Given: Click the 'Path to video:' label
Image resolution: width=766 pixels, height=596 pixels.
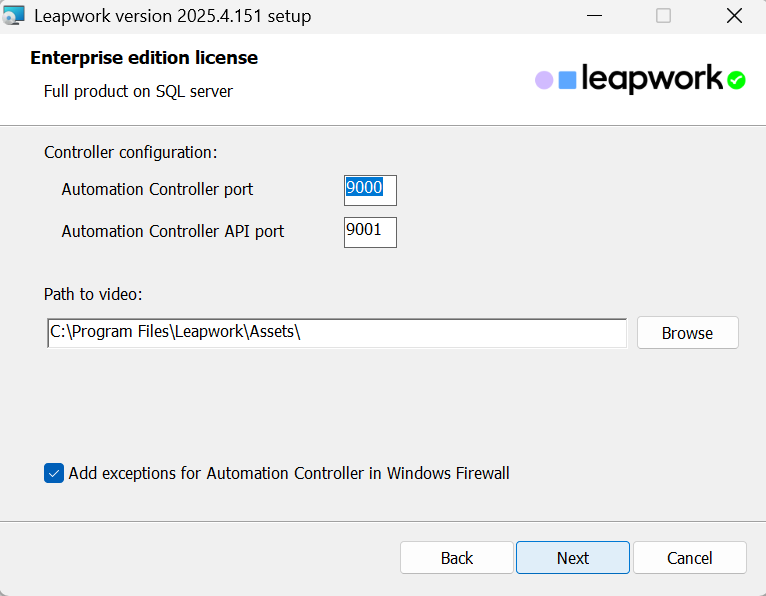Looking at the screenshot, I should [x=94, y=294].
